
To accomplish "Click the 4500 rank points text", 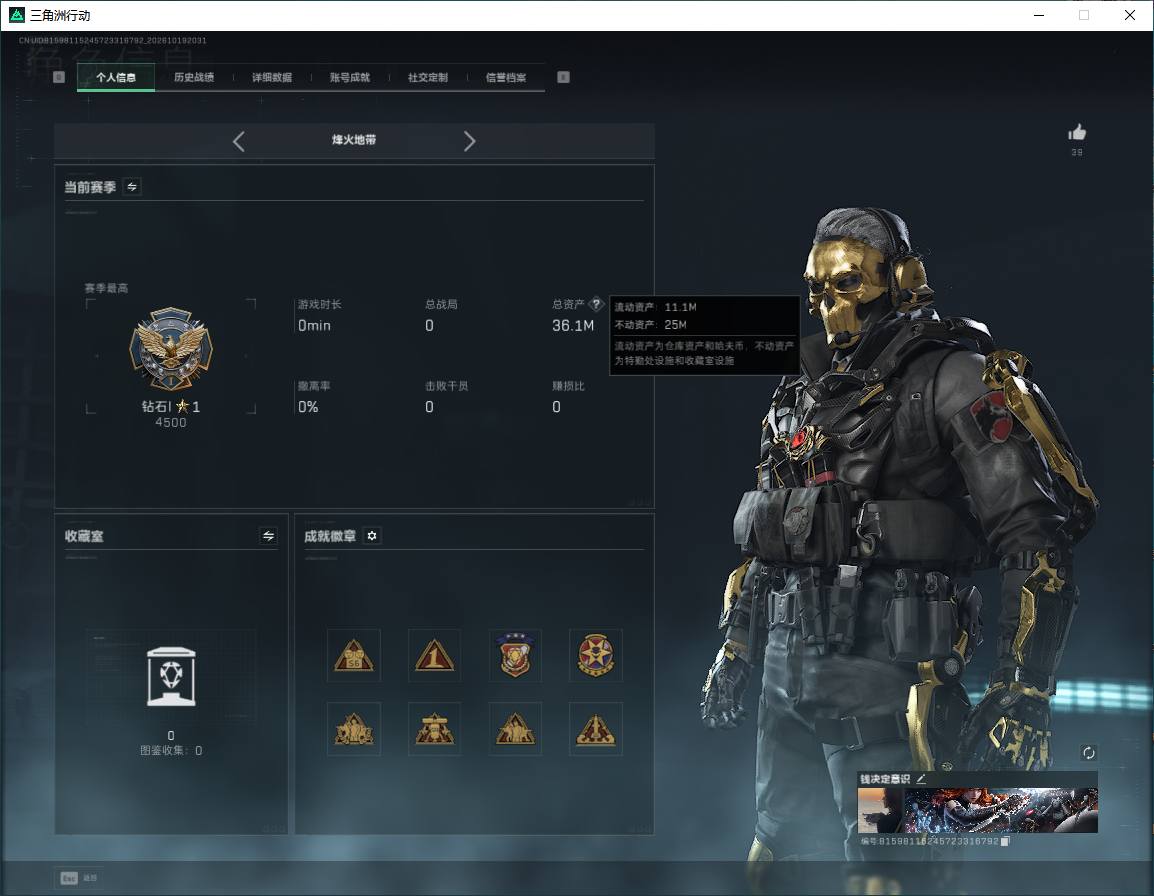I will (x=171, y=423).
